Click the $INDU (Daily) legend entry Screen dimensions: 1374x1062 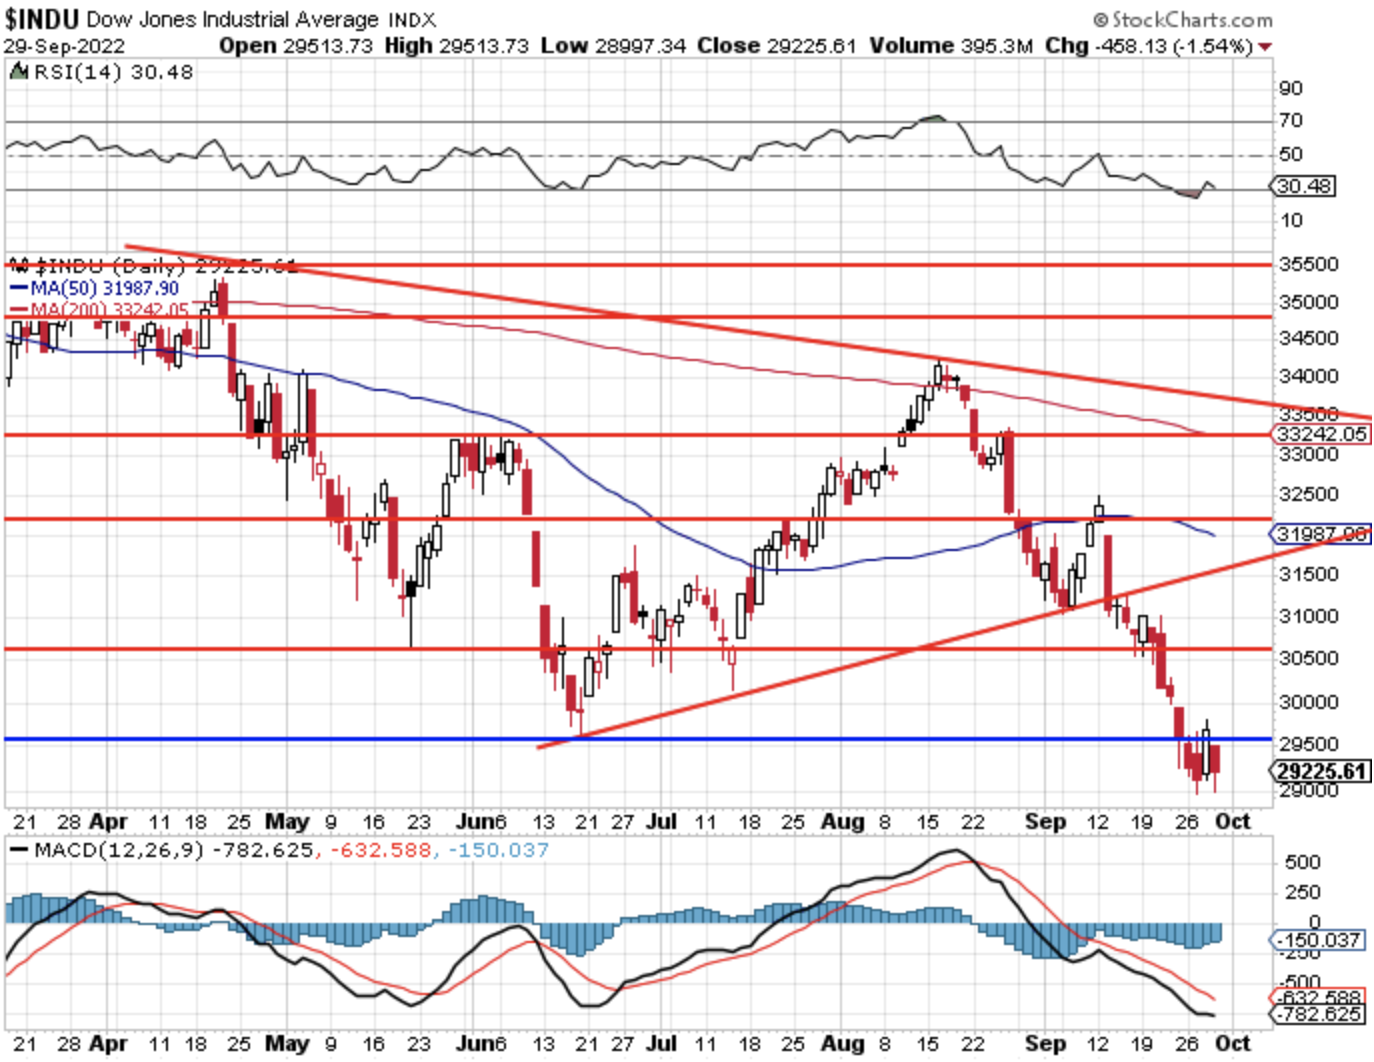click(152, 266)
